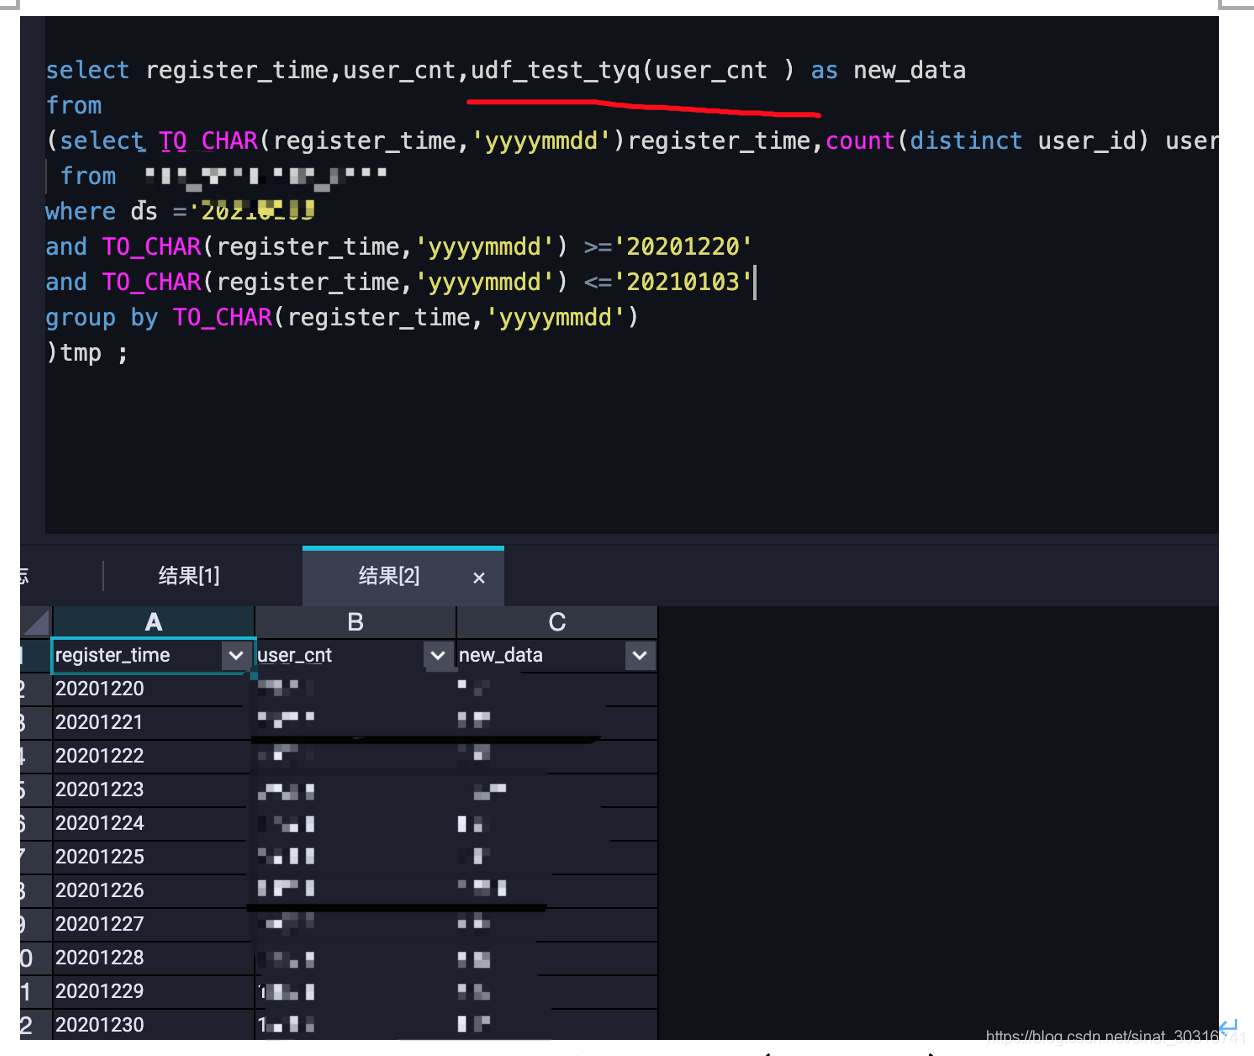Select cell with date 20201225
The width and height of the screenshot is (1254, 1056).
click(x=152, y=857)
